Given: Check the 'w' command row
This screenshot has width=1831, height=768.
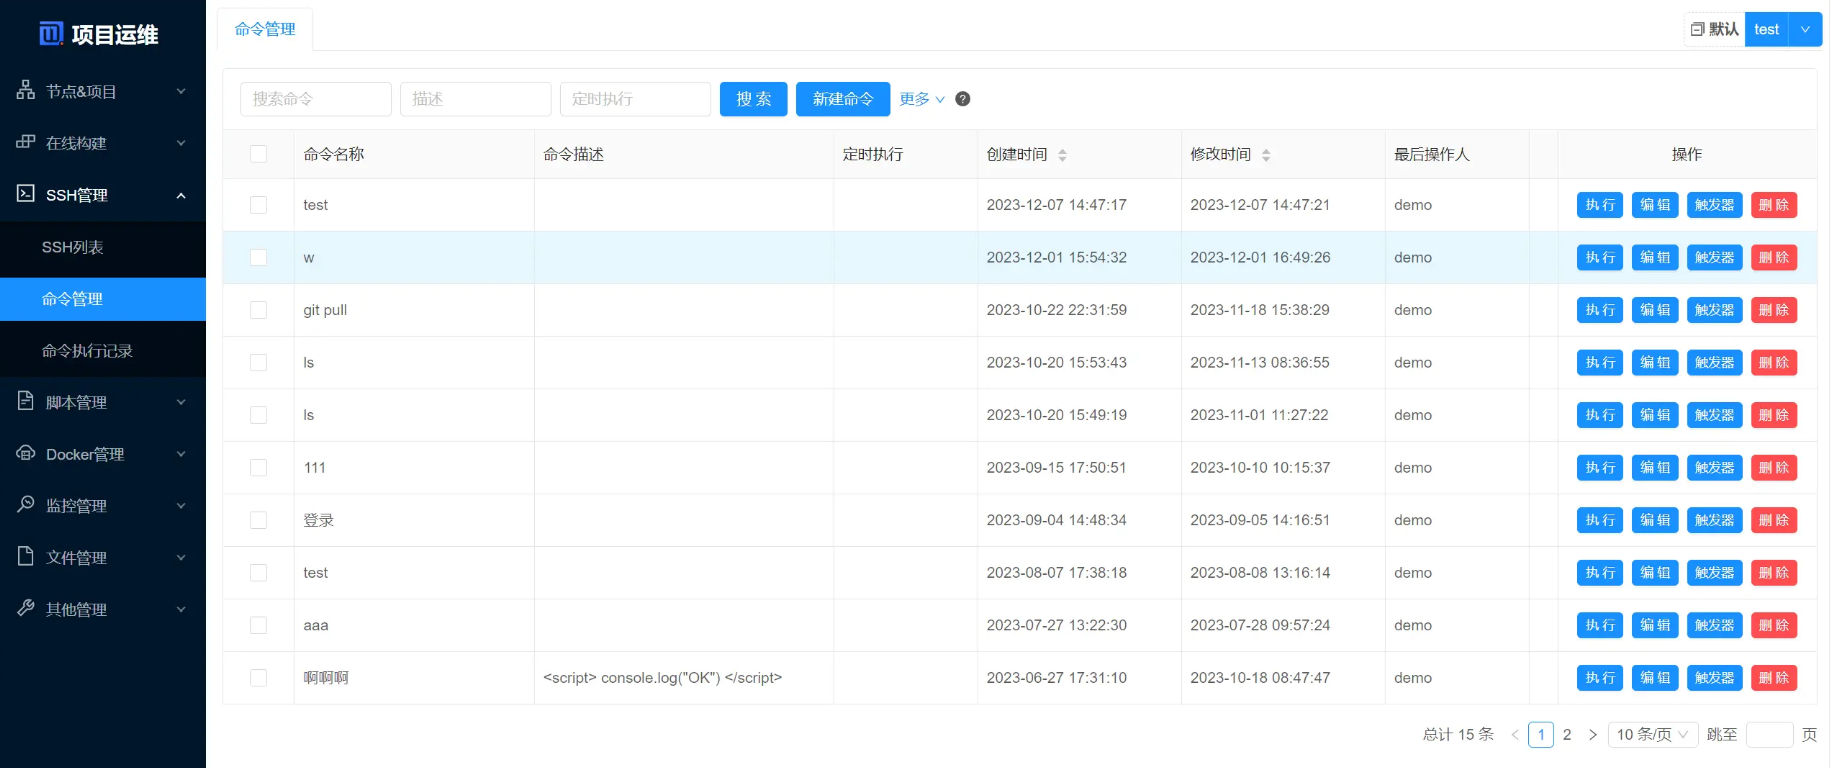Looking at the screenshot, I should coord(259,258).
